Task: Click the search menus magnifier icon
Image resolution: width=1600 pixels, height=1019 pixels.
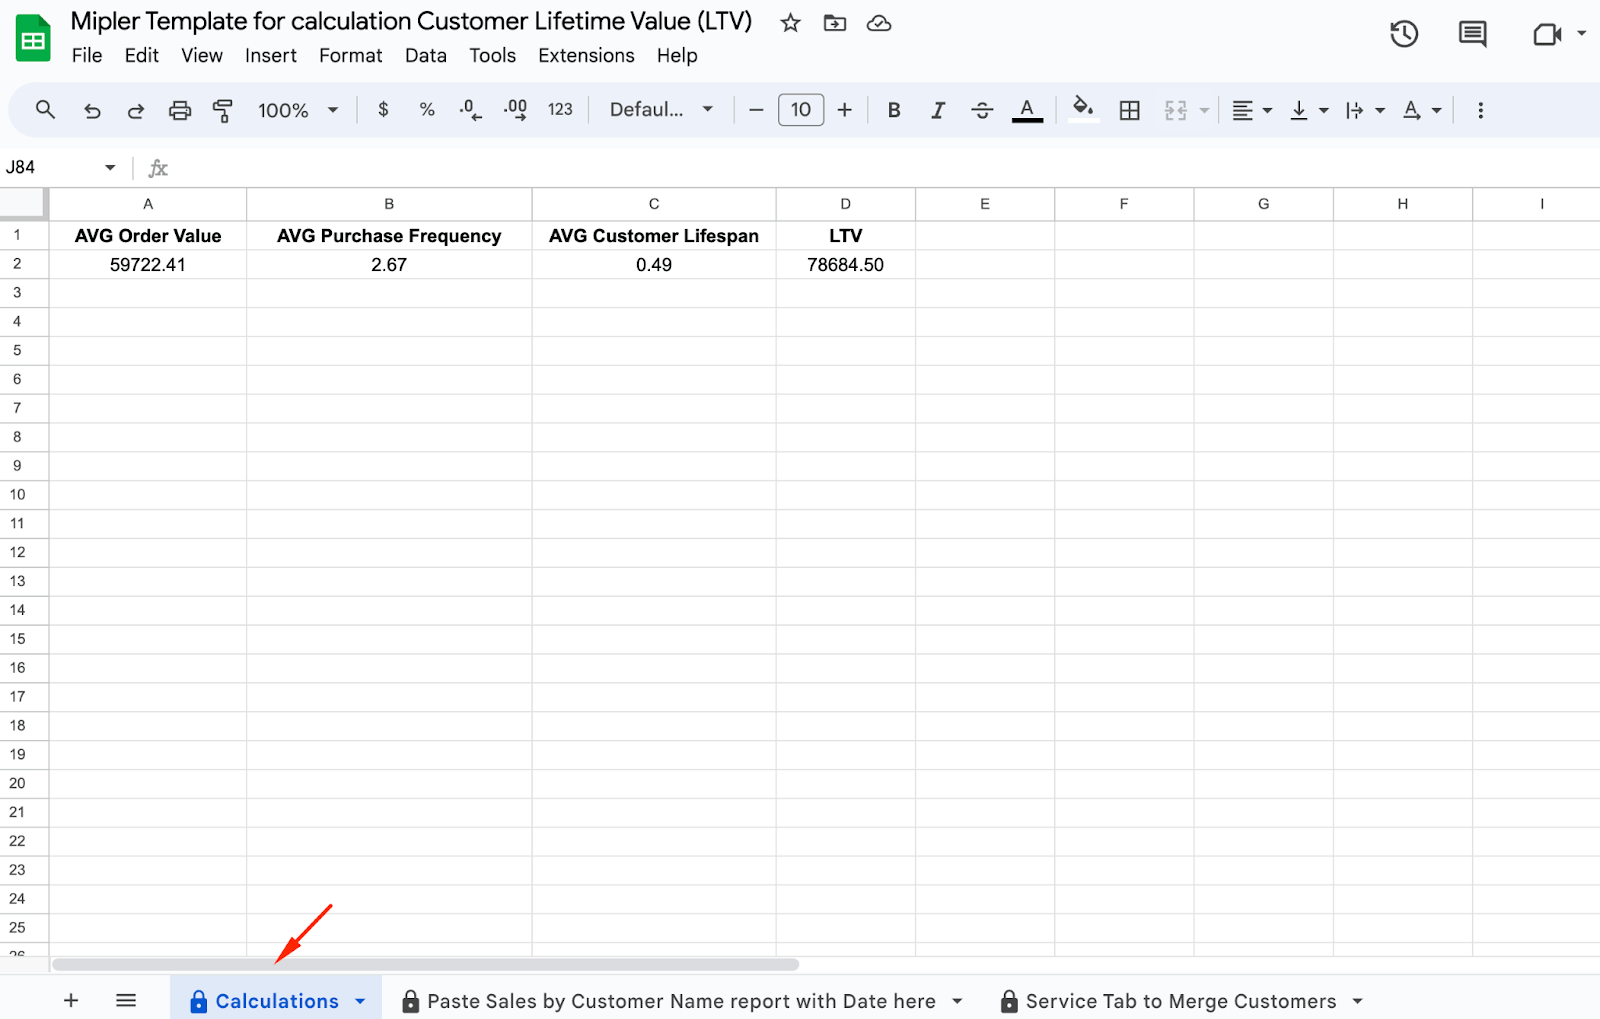Action: point(45,110)
